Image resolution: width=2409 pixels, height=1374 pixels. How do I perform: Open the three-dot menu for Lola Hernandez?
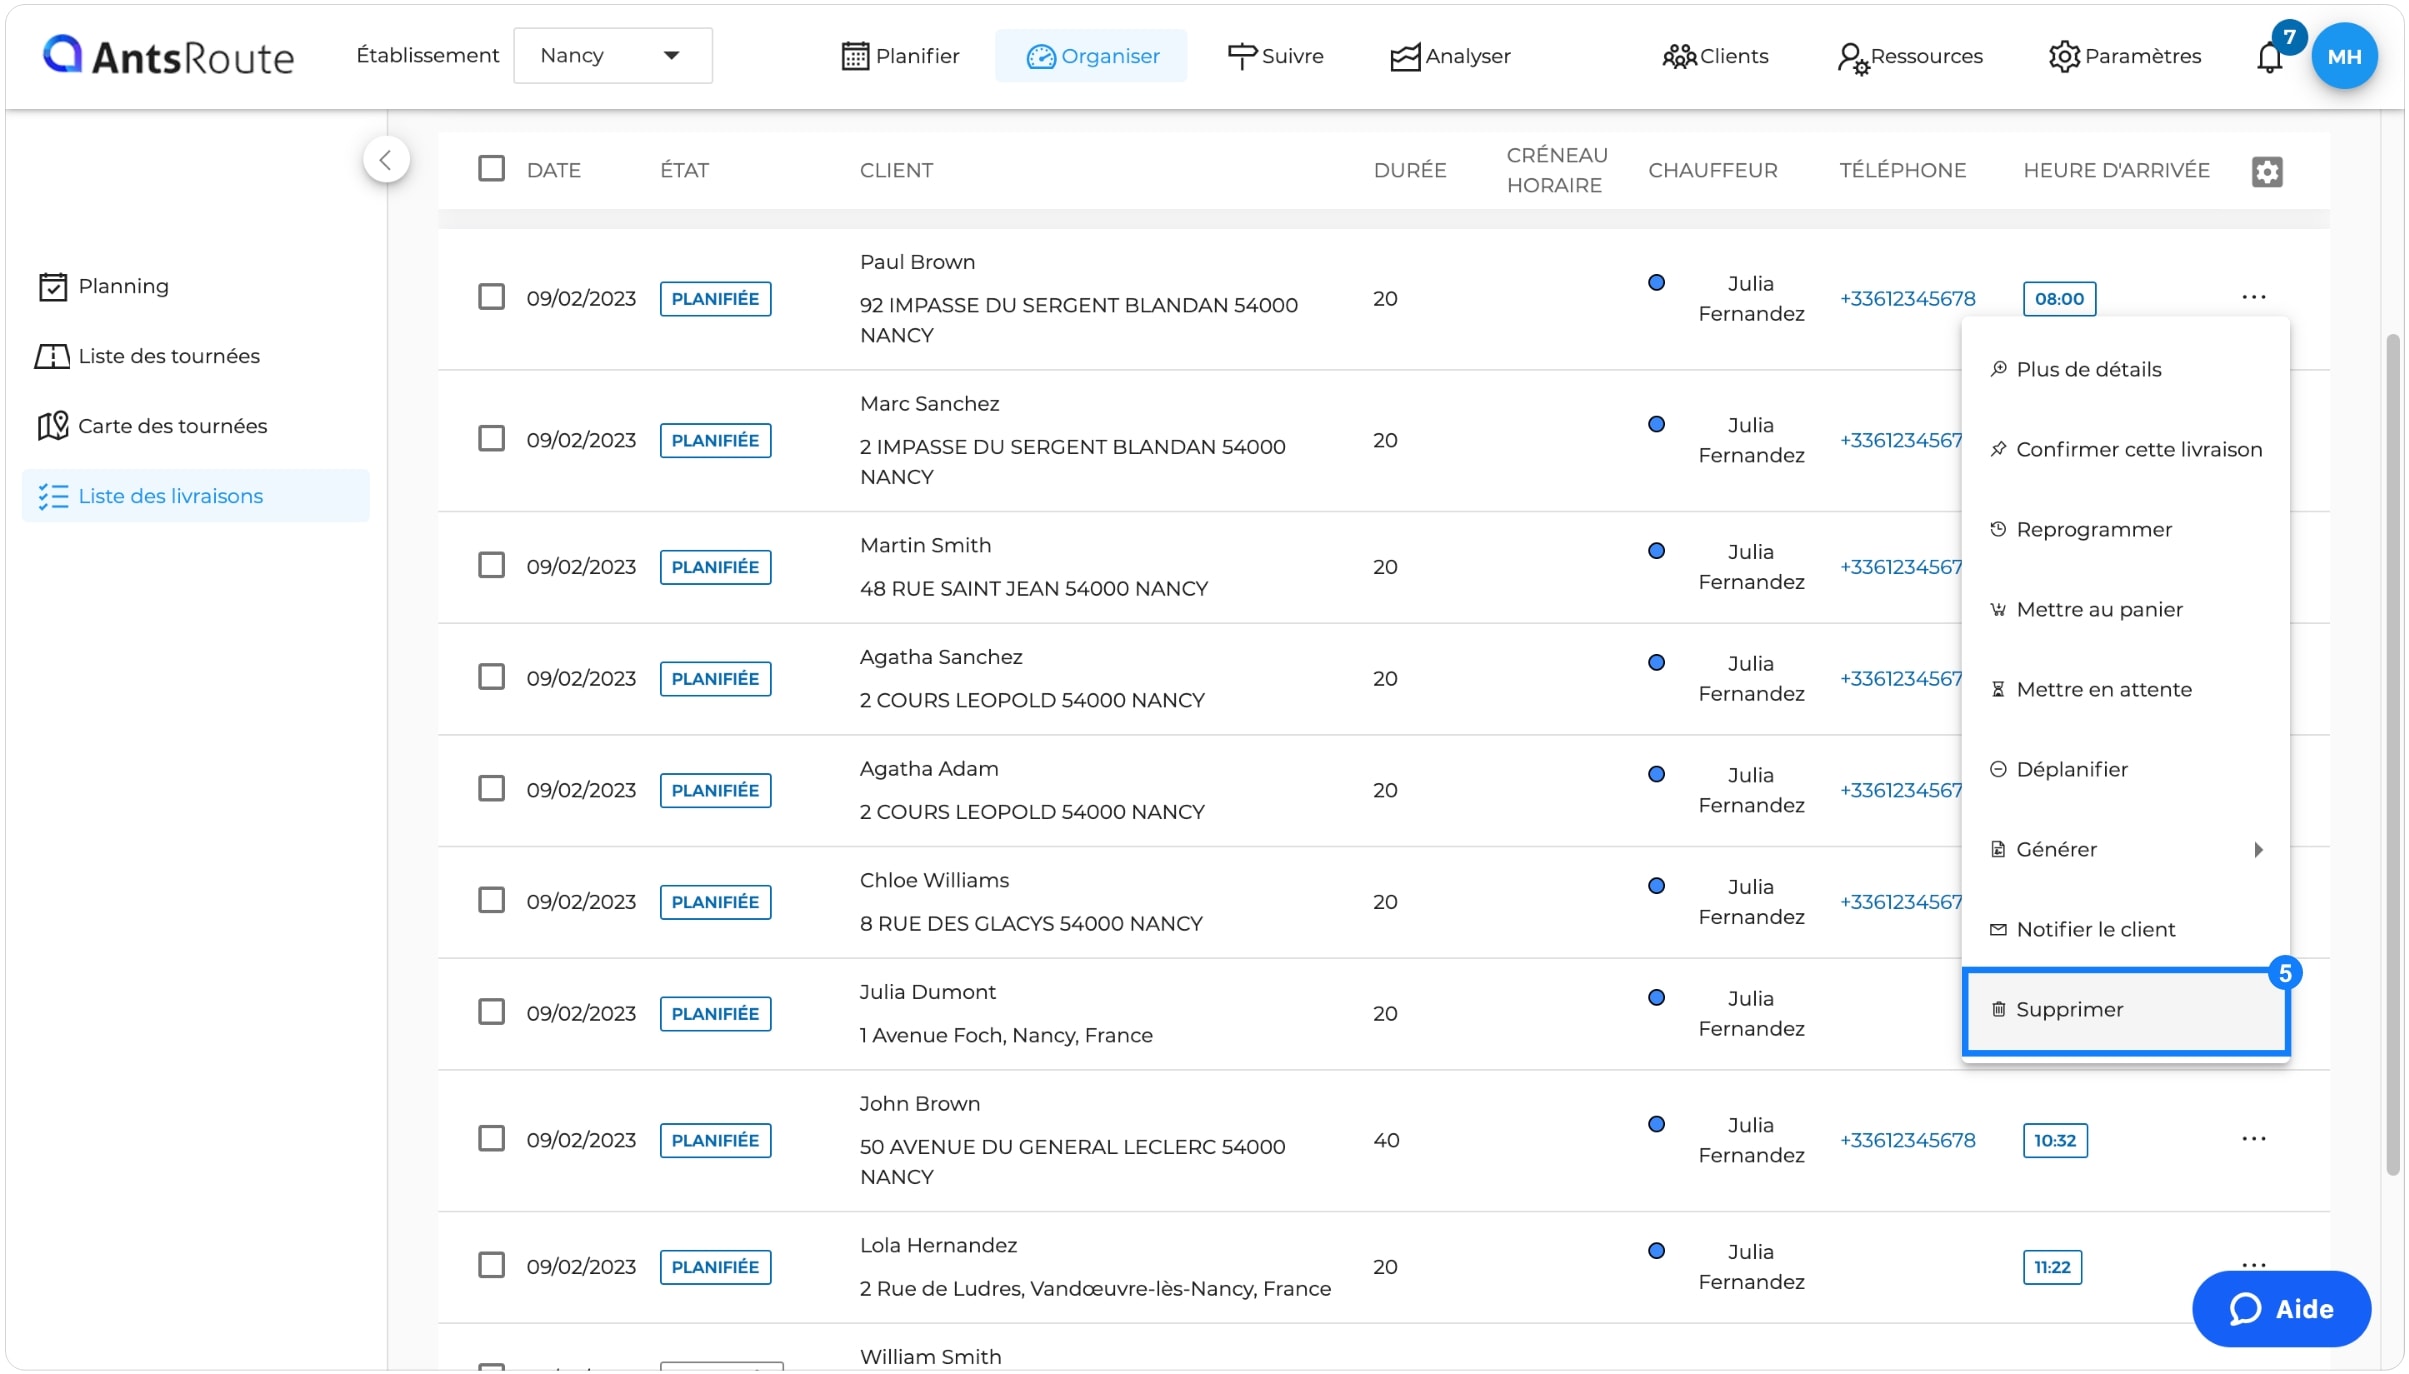[2253, 1264]
